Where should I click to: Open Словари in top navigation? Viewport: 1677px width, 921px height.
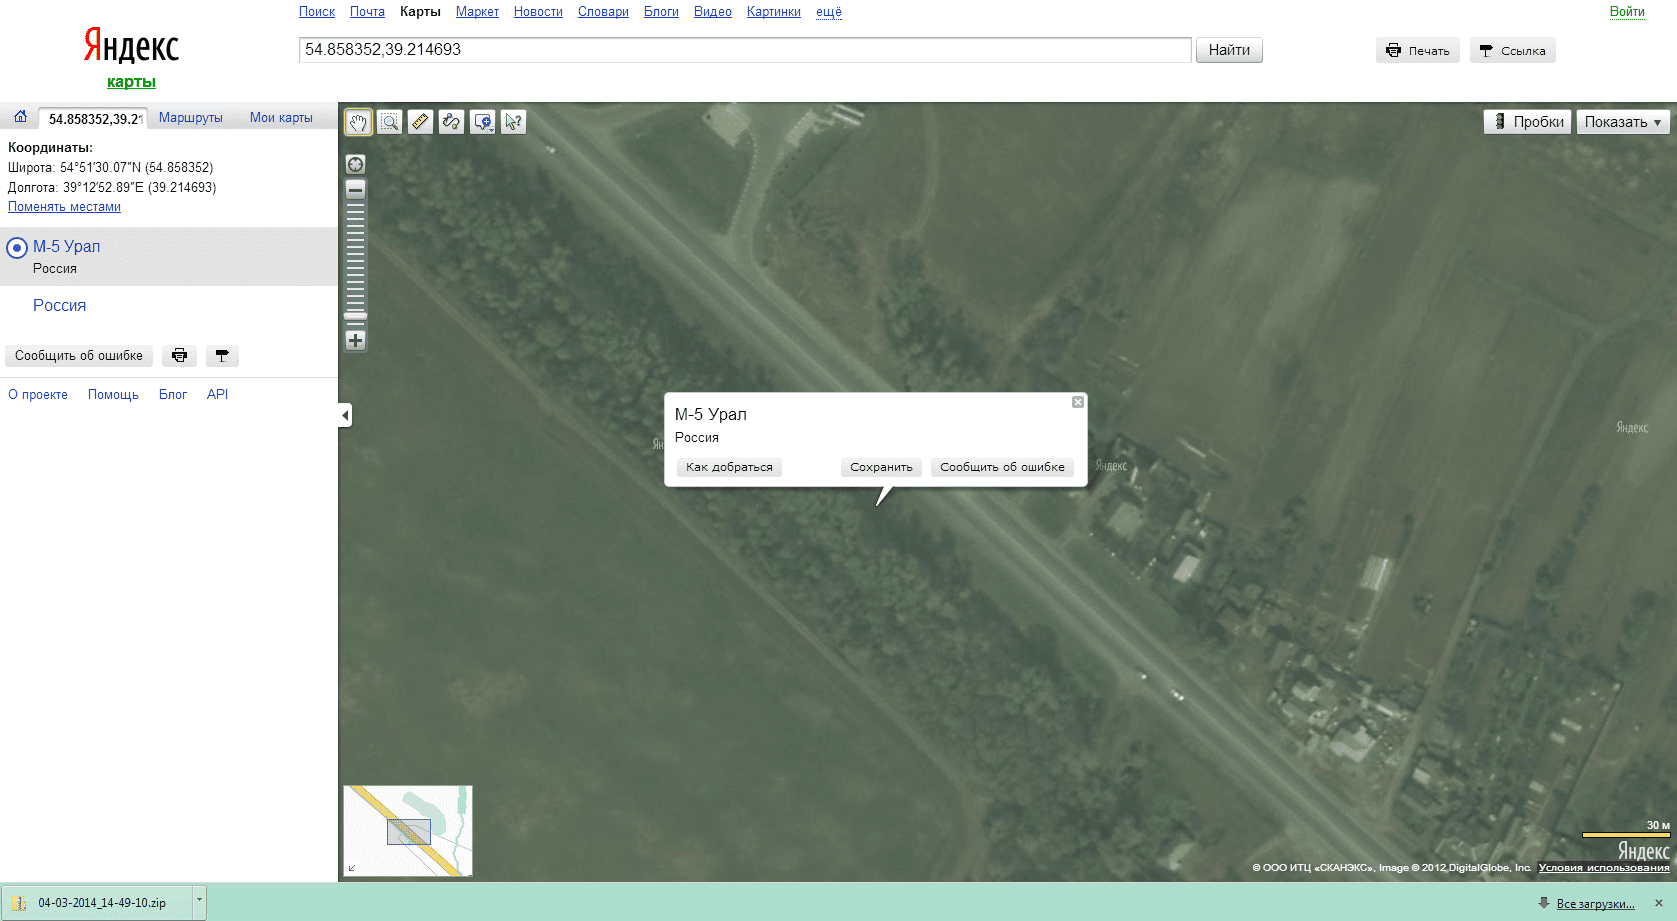pyautogui.click(x=603, y=12)
